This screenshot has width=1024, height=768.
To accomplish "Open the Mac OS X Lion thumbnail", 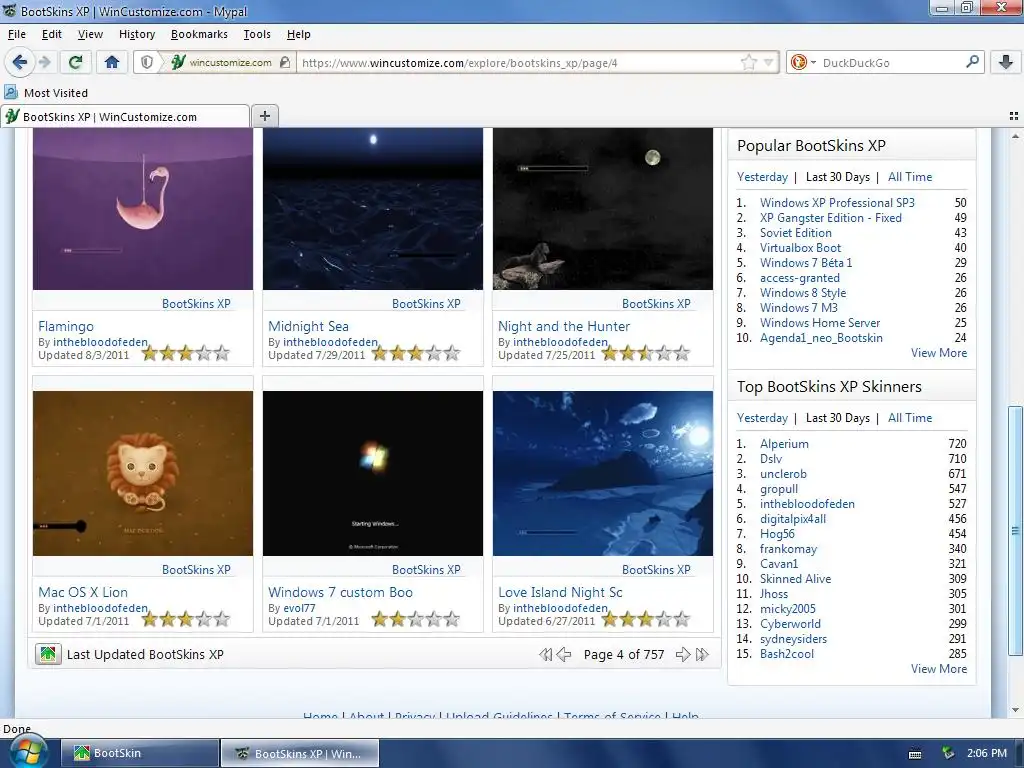I will pos(142,473).
